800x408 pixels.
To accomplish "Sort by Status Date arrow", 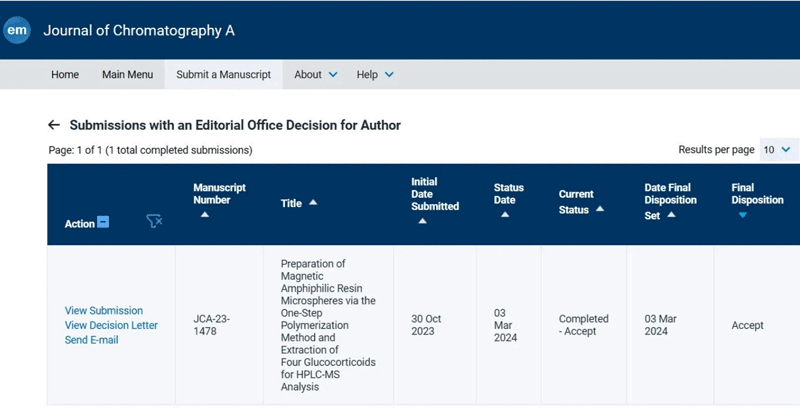I will click(x=504, y=215).
